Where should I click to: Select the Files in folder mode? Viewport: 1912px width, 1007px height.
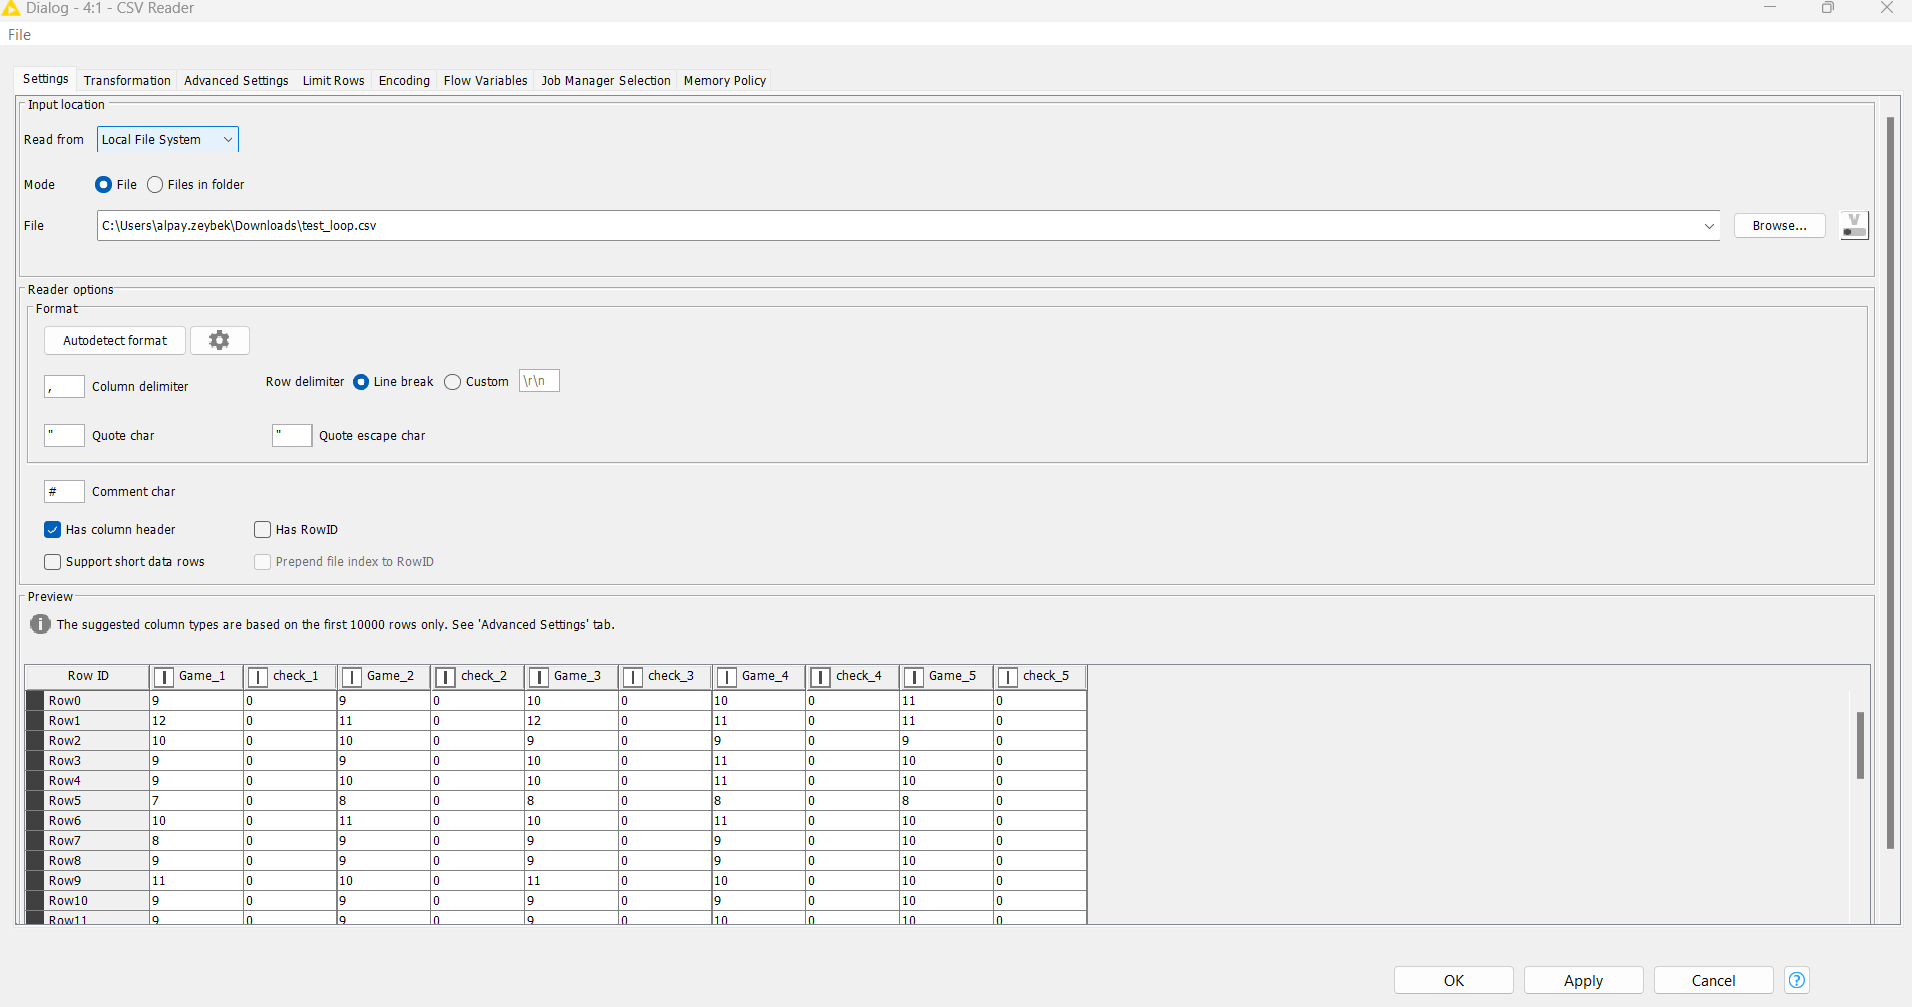point(155,185)
